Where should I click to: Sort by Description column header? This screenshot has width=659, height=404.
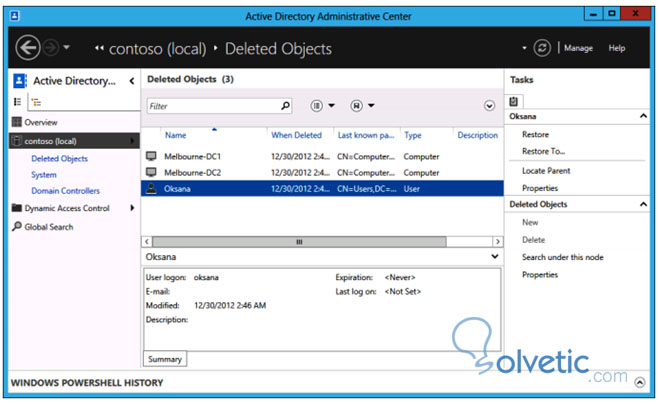pos(477,135)
